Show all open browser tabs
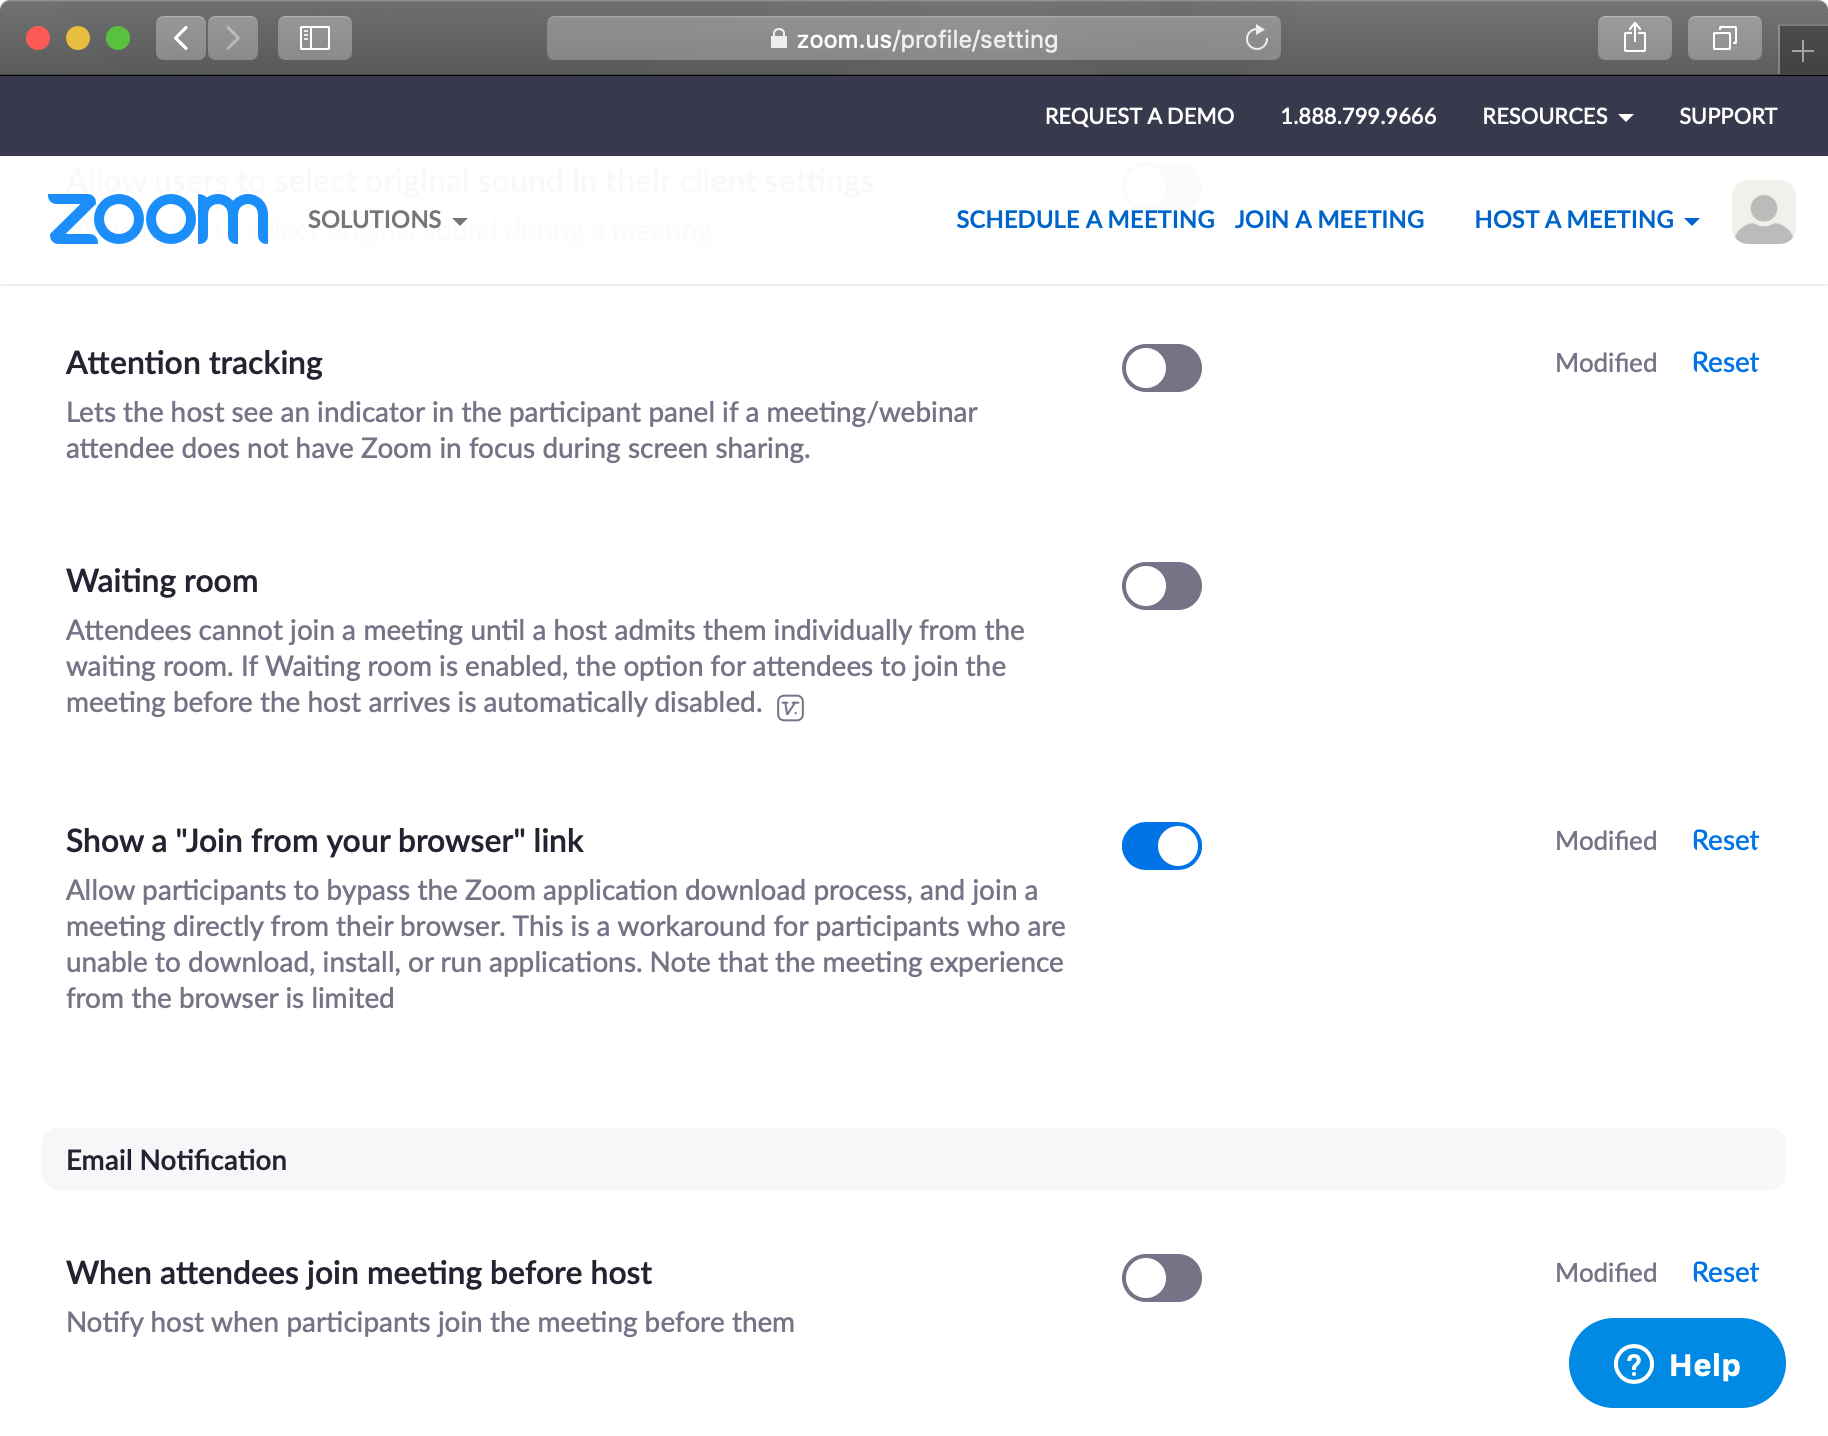 point(1724,38)
